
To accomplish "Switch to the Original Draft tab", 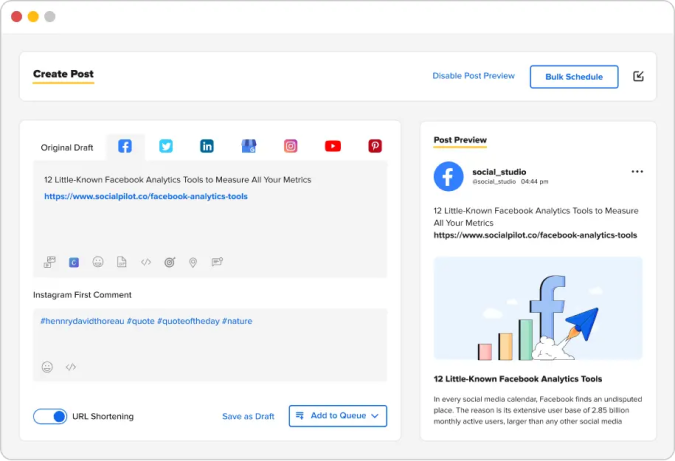I will pos(67,148).
